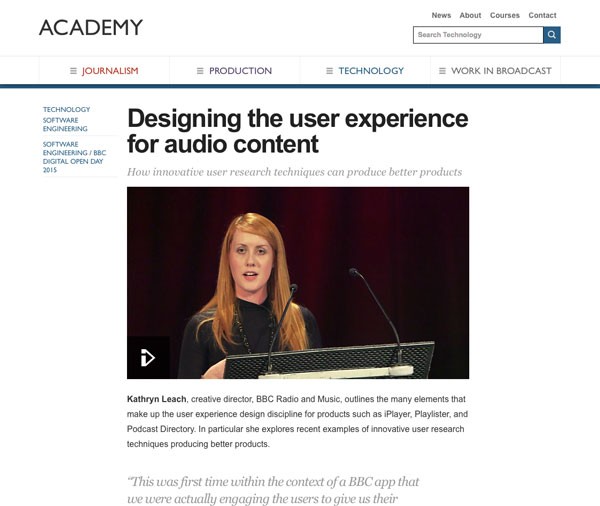Click the bold name 'Kathryn Leach'
The height and width of the screenshot is (506, 600).
[157, 399]
